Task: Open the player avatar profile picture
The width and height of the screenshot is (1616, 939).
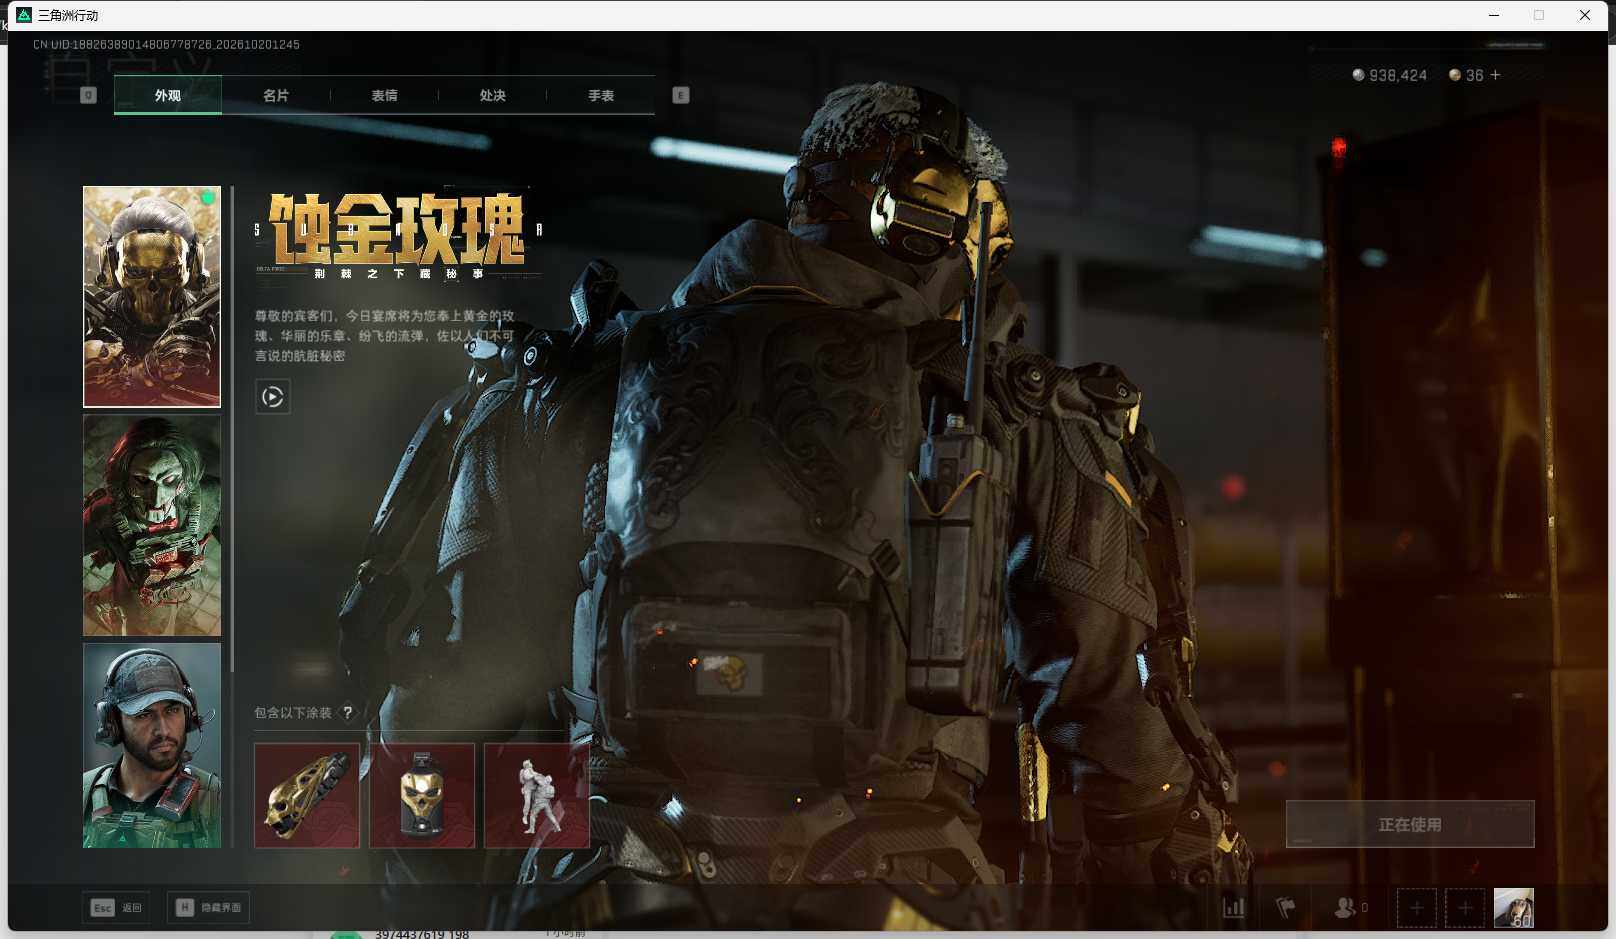Action: [1514, 908]
